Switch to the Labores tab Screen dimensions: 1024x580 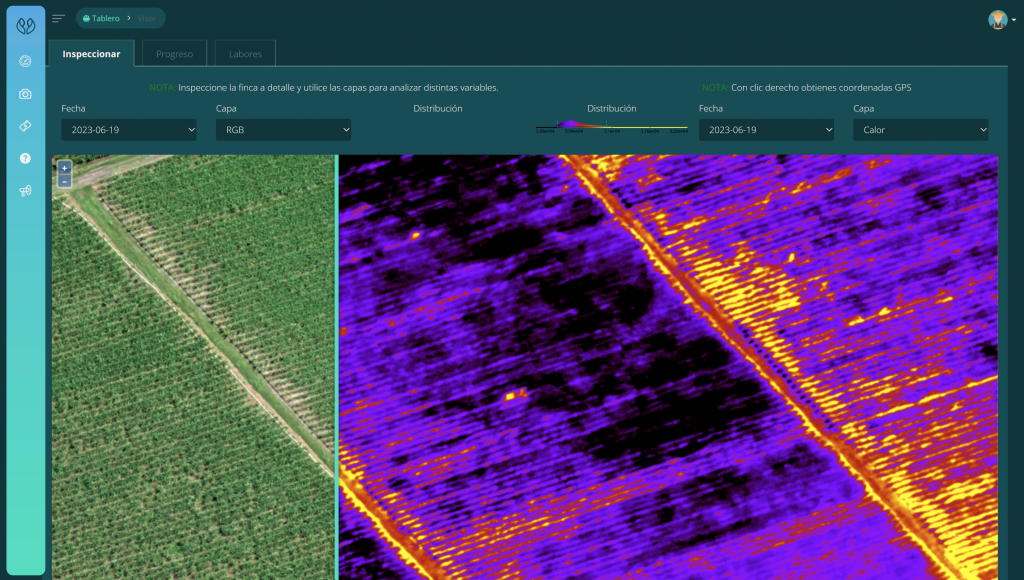pyautogui.click(x=245, y=54)
